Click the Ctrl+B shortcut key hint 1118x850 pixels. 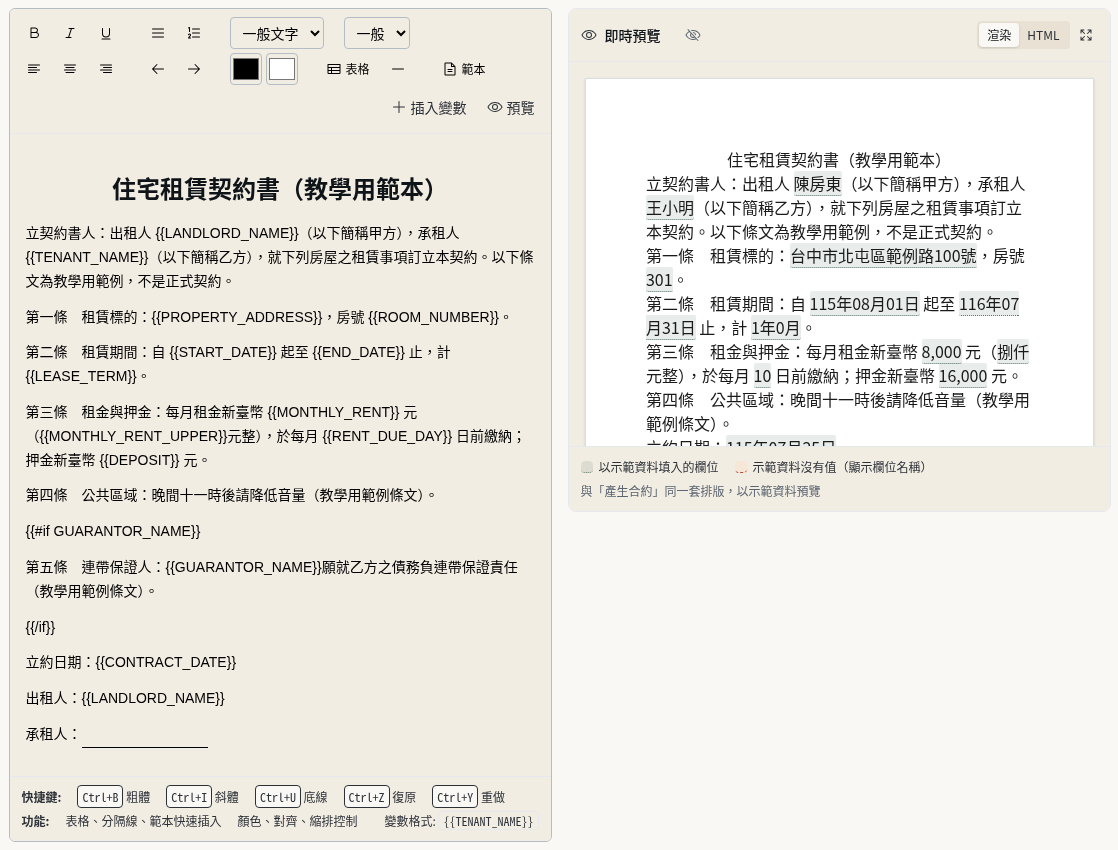(100, 797)
